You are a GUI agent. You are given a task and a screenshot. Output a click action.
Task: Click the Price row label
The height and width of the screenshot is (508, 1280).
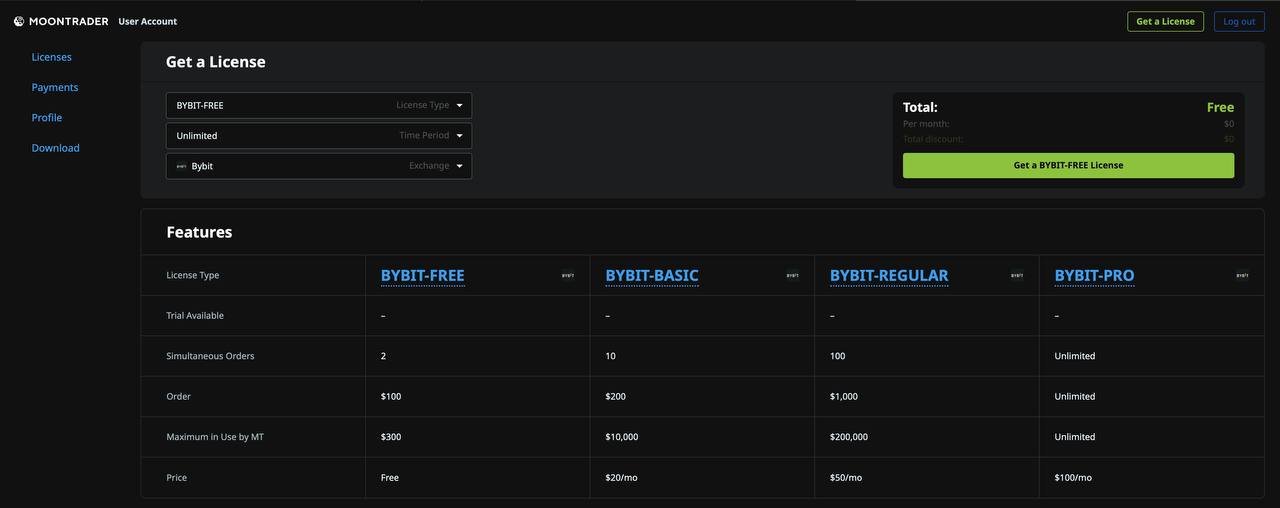176,478
